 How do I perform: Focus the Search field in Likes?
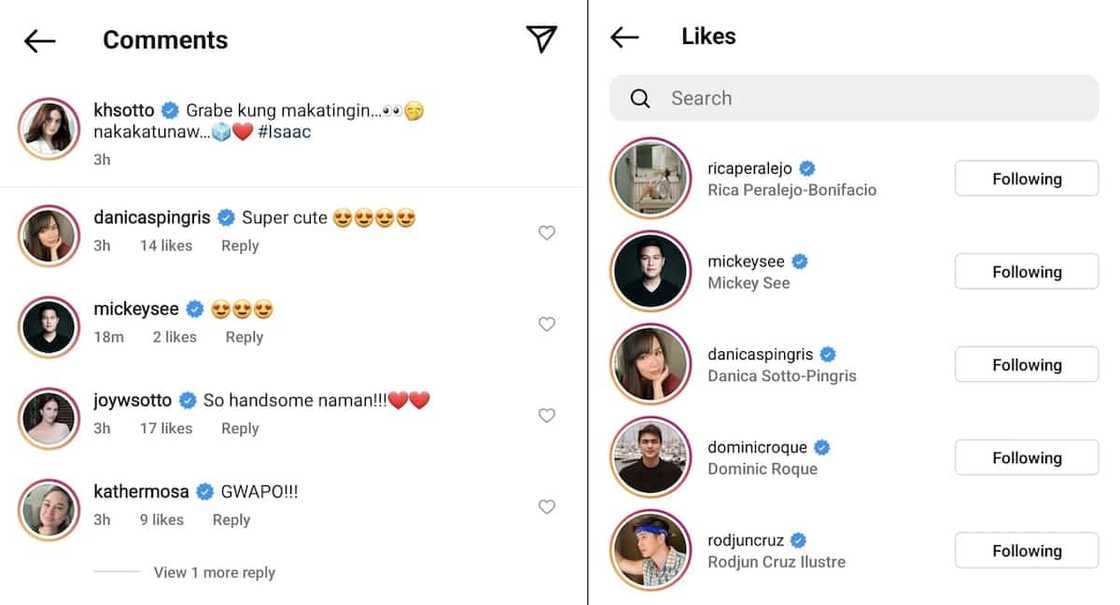[x=860, y=98]
